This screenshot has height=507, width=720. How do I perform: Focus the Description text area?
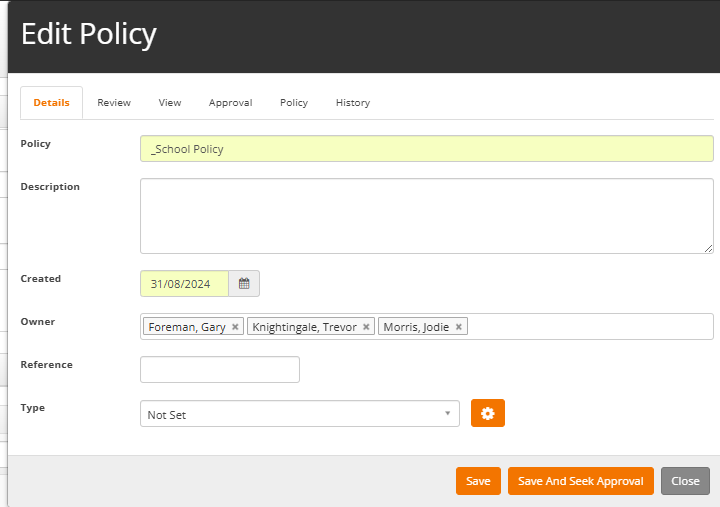tap(426, 216)
